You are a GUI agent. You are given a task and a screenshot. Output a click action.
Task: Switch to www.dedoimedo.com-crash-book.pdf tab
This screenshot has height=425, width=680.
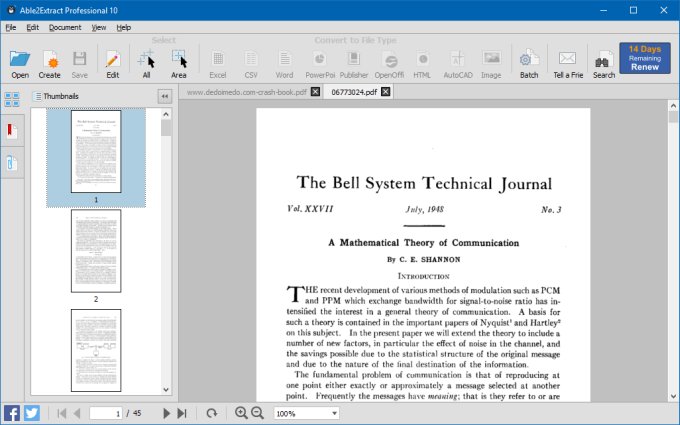click(246, 92)
